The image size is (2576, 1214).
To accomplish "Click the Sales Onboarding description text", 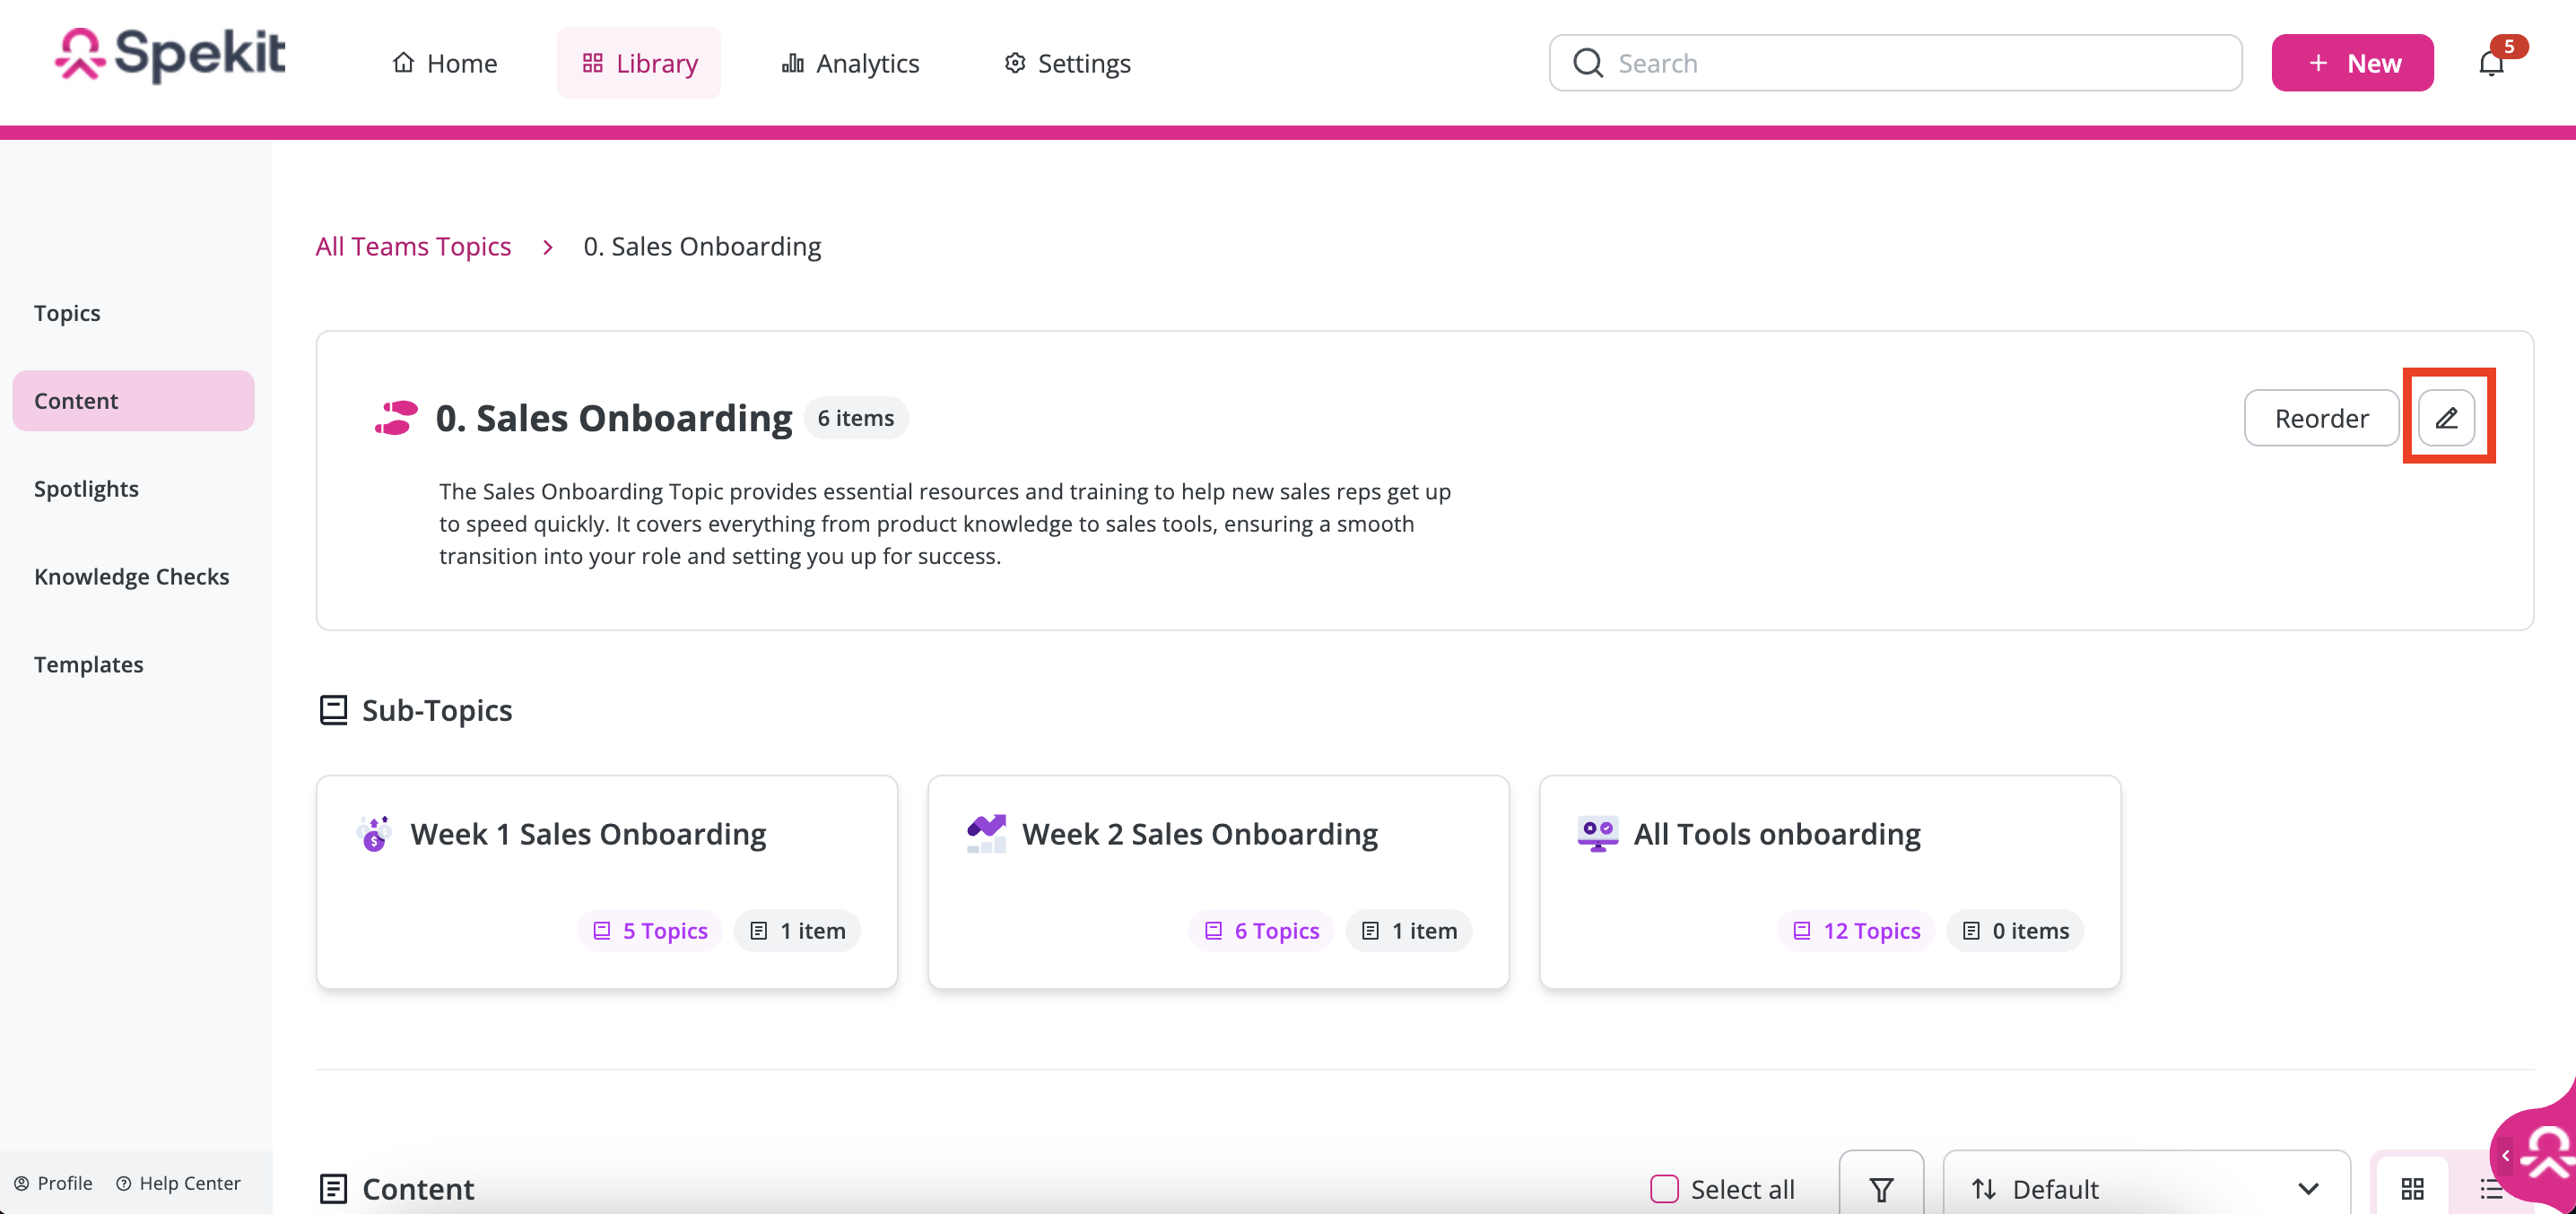I will (x=945, y=524).
